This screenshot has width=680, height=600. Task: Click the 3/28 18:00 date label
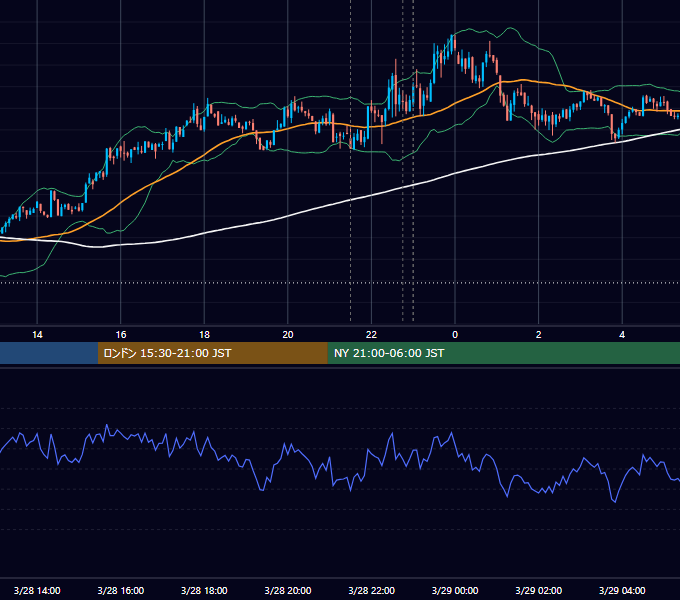tap(204, 590)
